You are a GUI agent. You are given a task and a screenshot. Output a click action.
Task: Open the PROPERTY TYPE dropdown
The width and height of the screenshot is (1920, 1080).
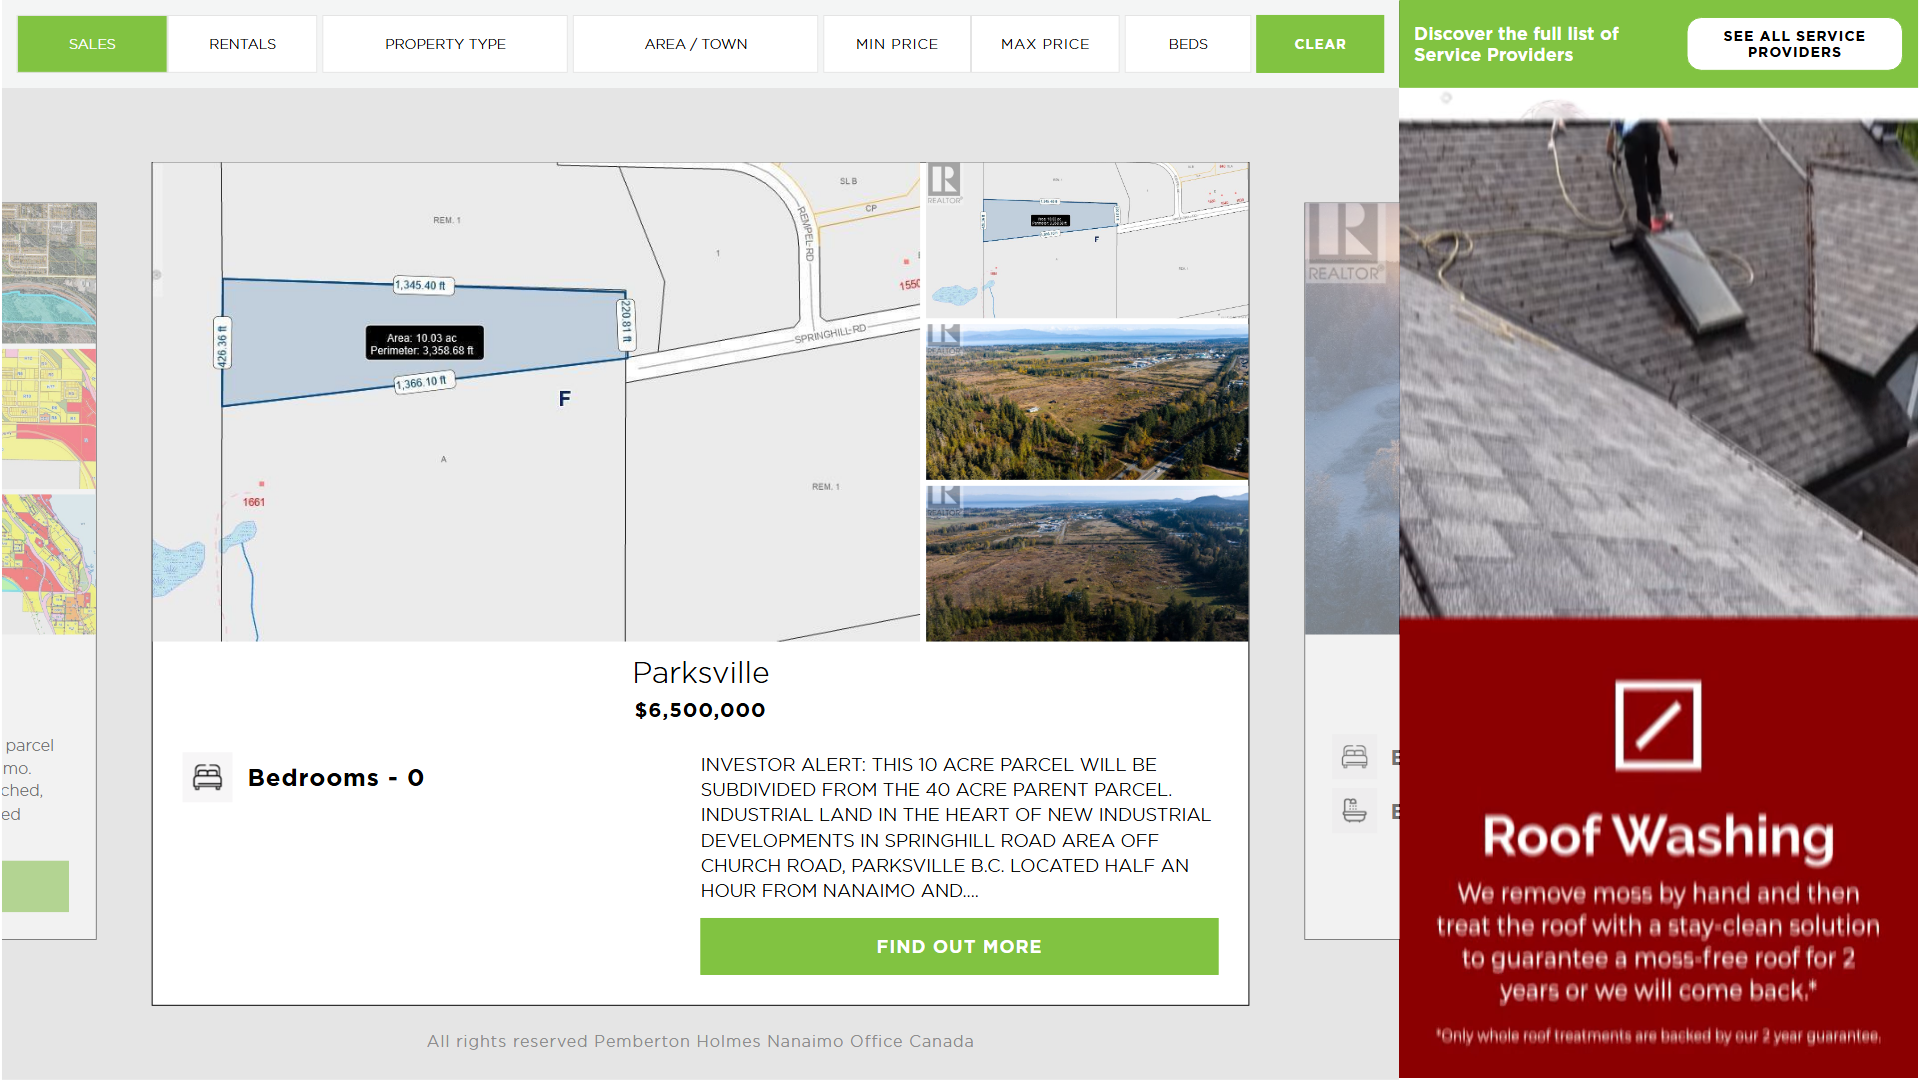click(x=445, y=44)
